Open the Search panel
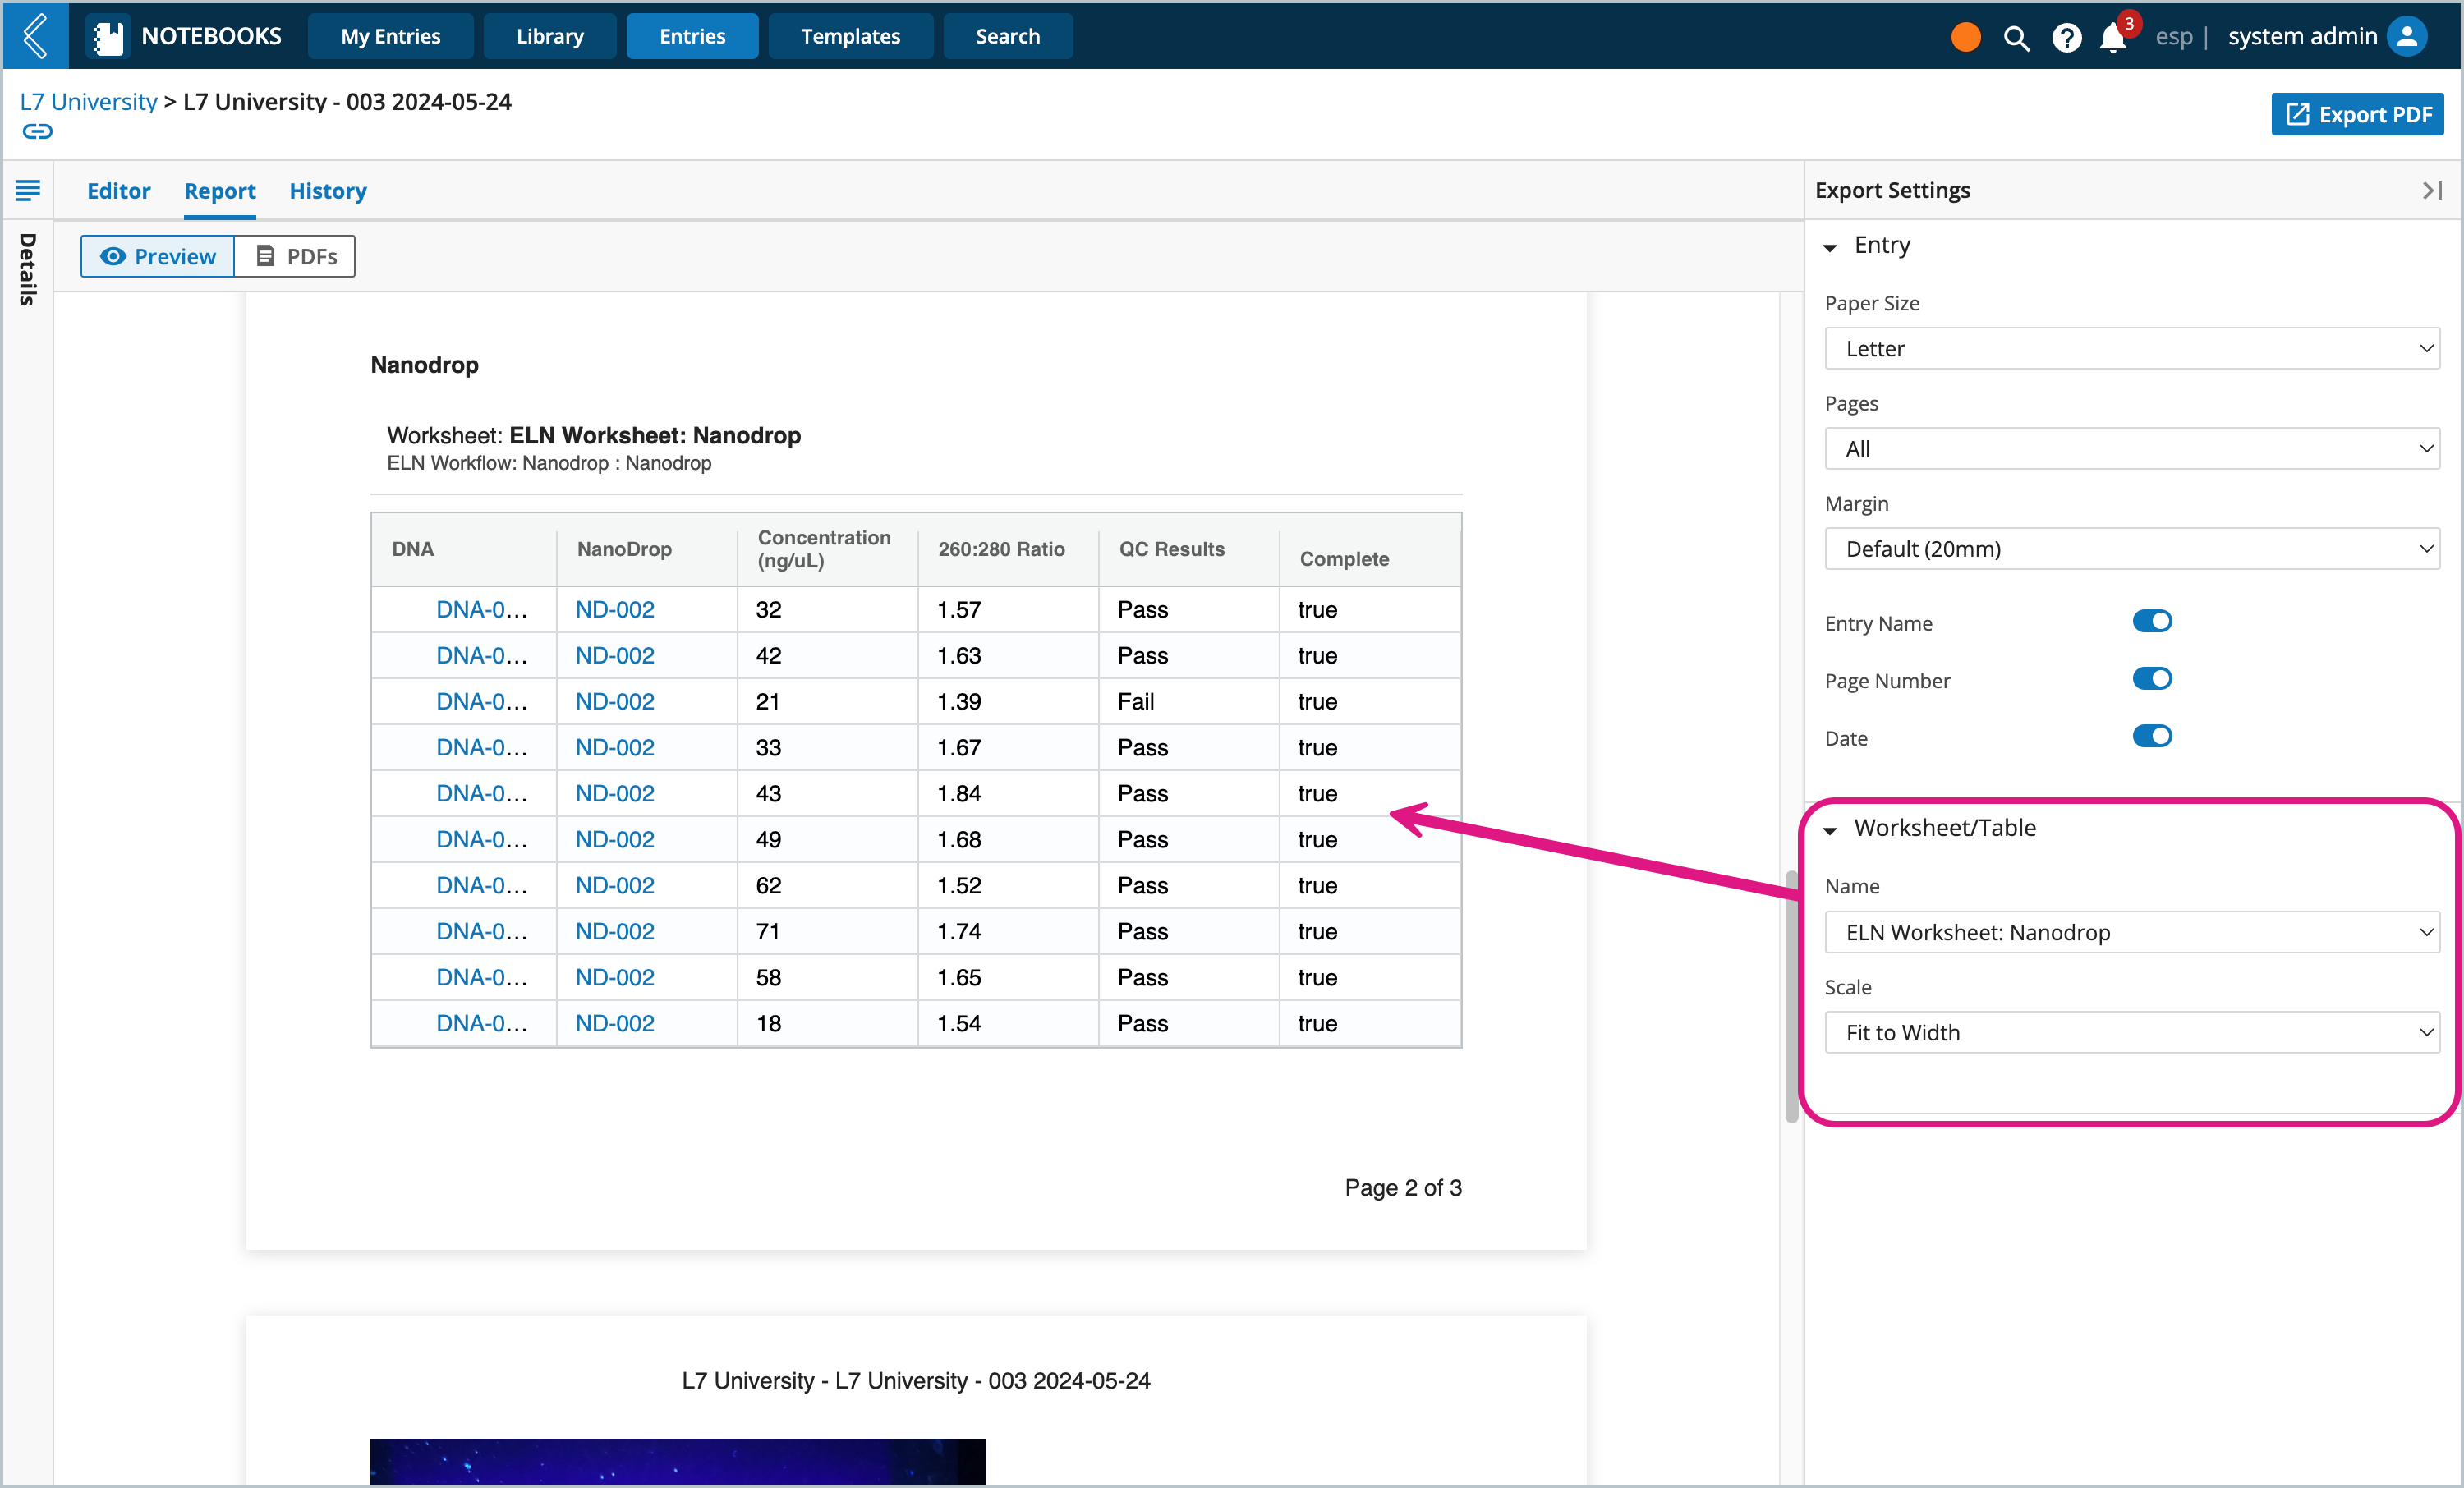Viewport: 2464px width, 1488px height. click(1009, 35)
